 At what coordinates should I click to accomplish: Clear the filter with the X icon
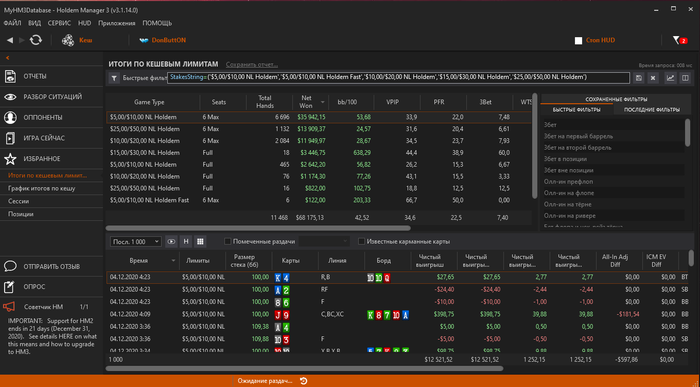(x=653, y=78)
